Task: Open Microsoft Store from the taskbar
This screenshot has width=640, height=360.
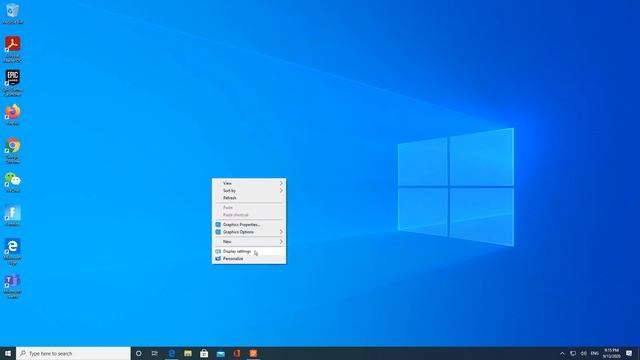Action: click(x=204, y=353)
